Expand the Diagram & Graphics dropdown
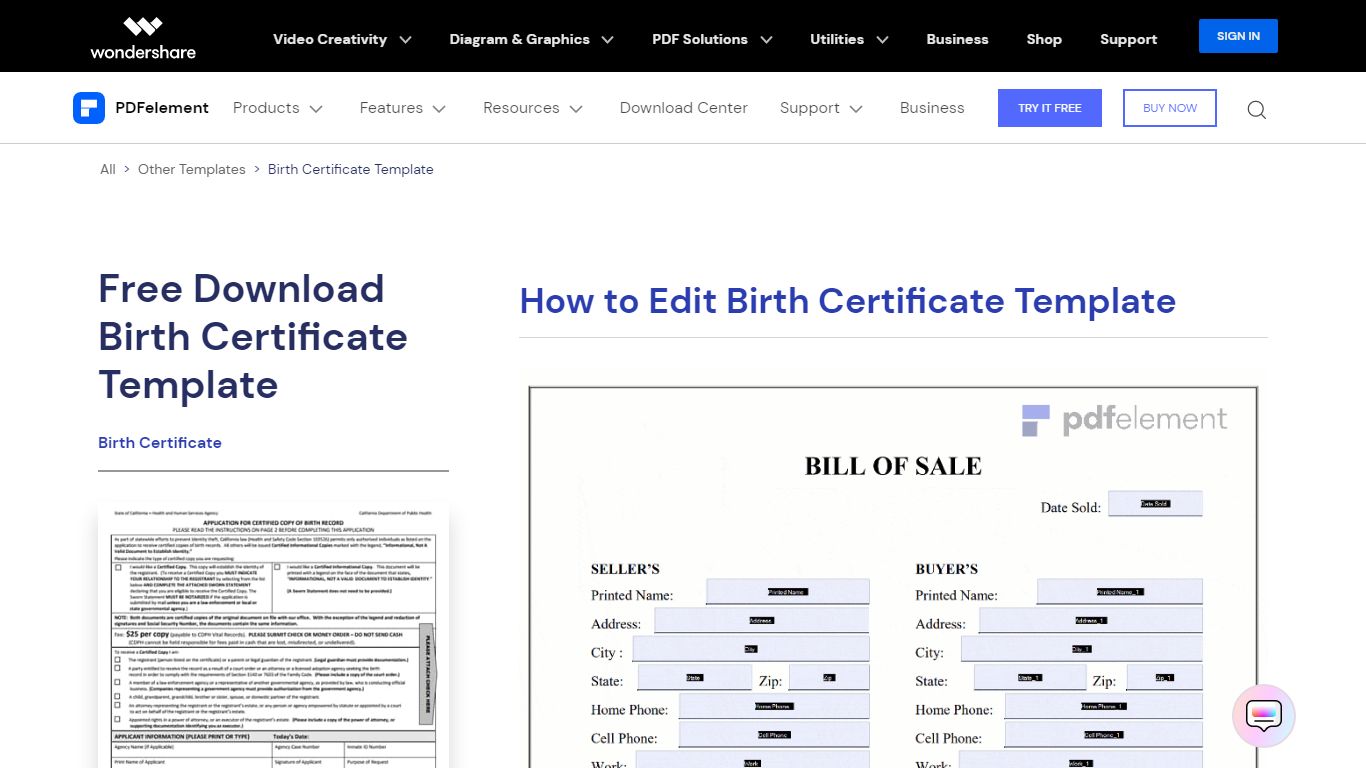 [x=532, y=39]
